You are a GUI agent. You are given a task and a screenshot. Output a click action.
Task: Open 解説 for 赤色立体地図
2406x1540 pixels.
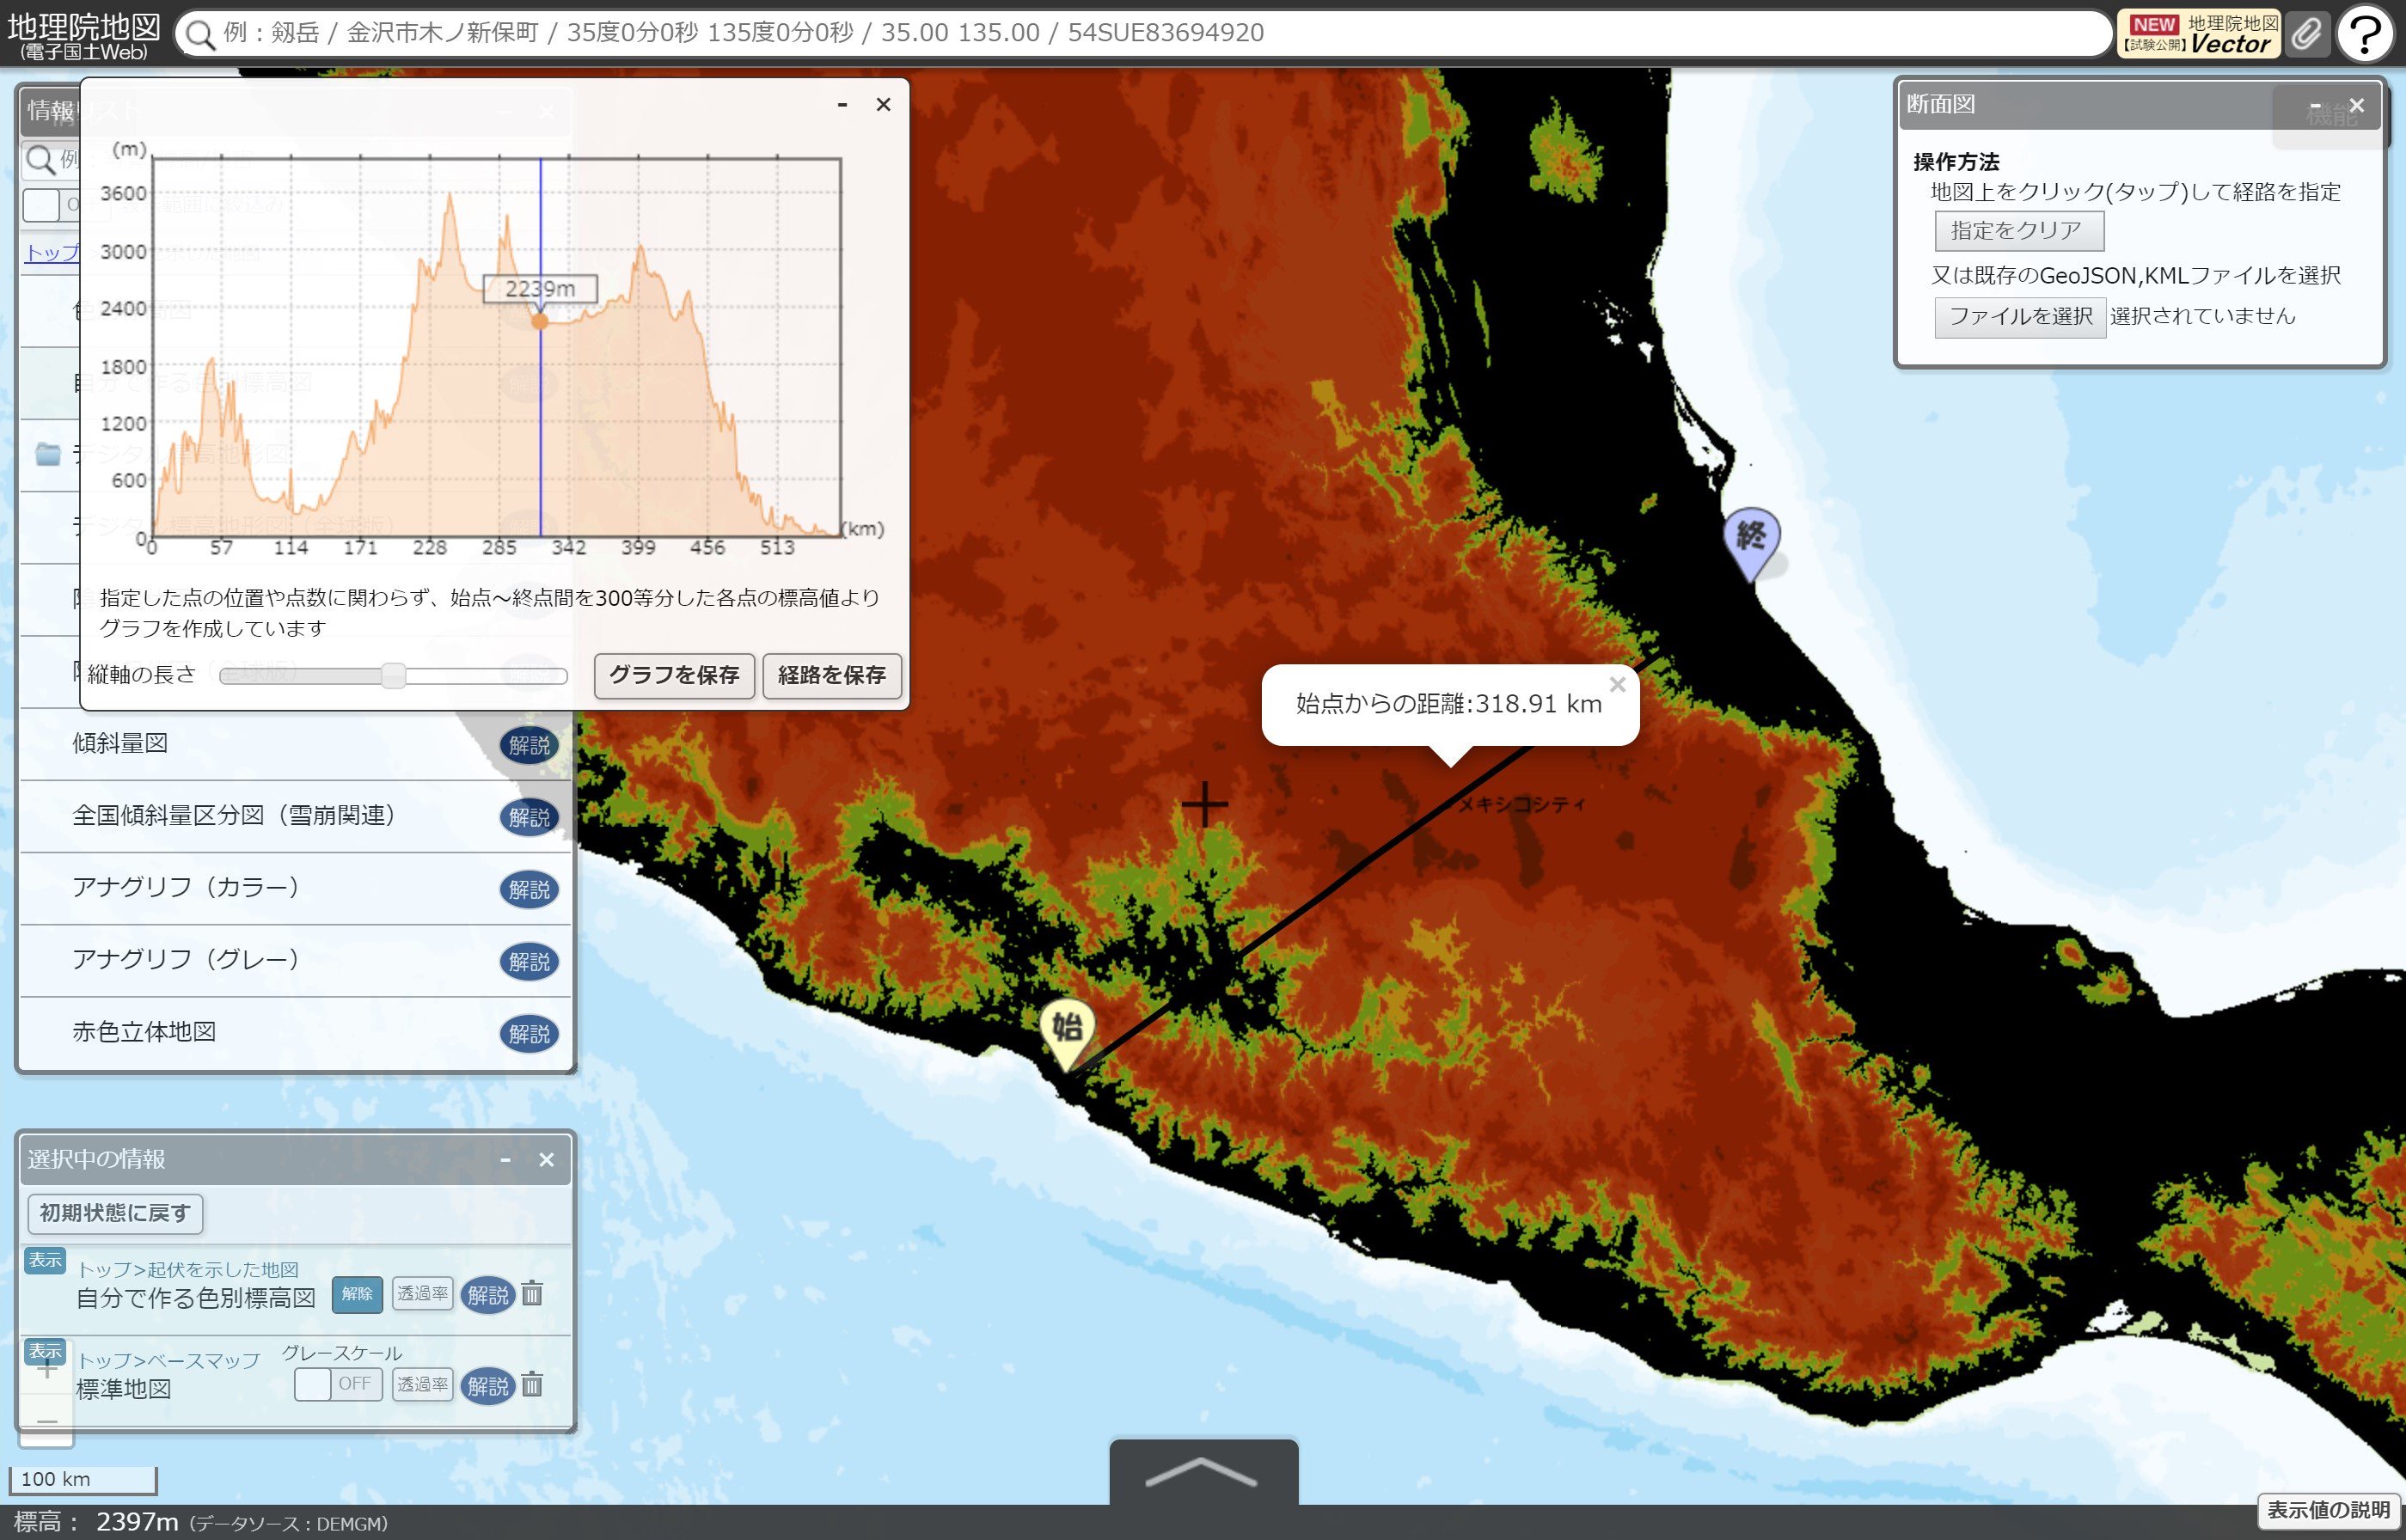(x=529, y=1033)
